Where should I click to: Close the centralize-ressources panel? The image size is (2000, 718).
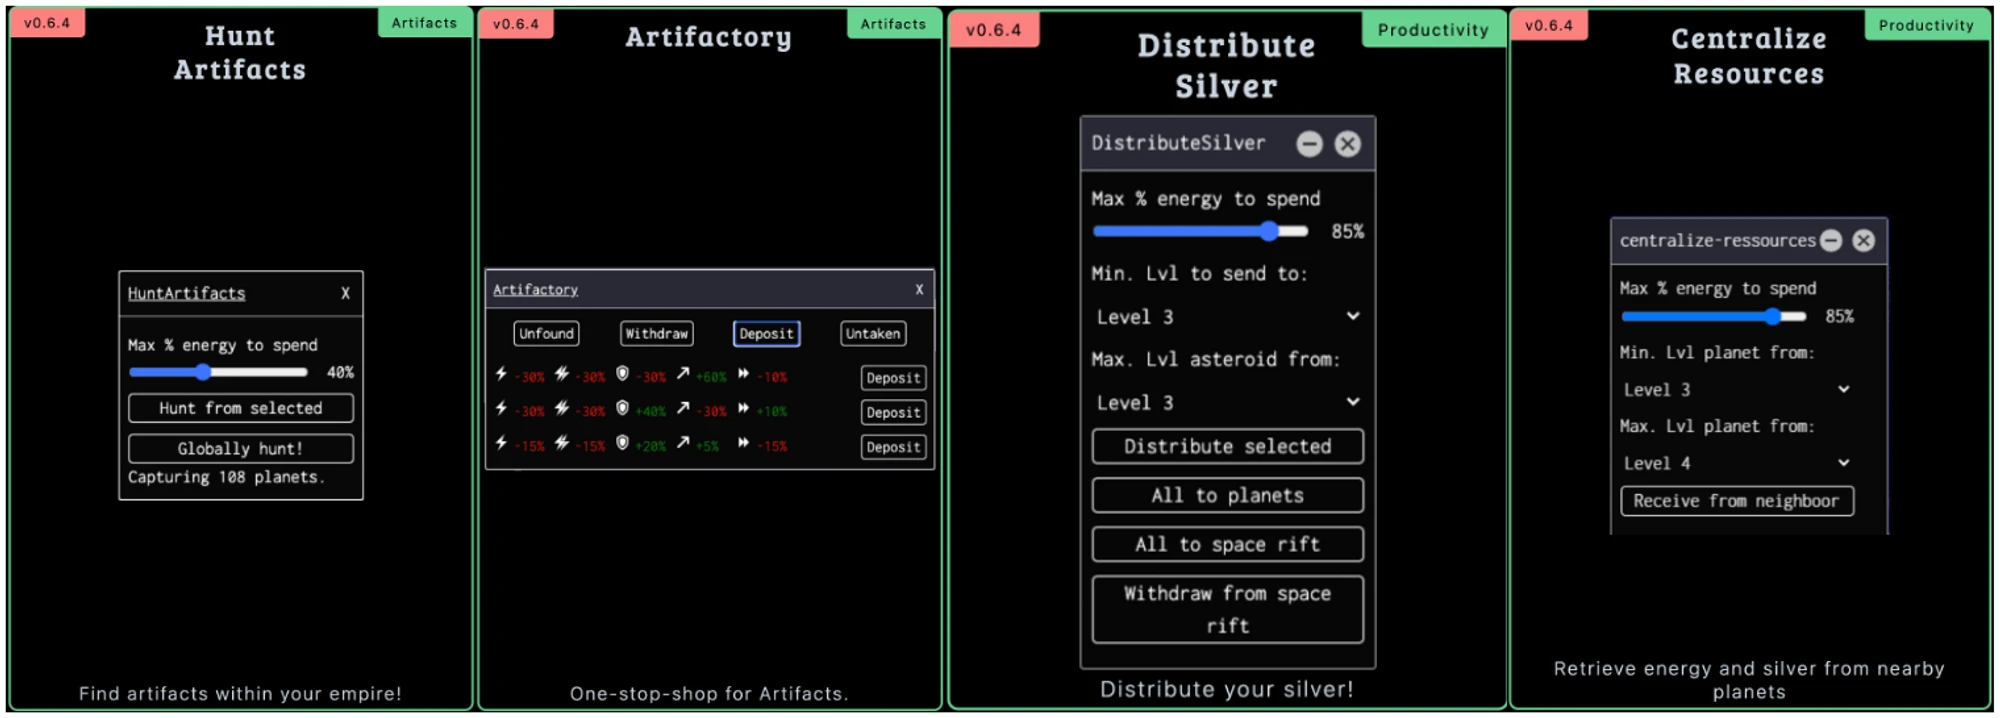click(1863, 241)
